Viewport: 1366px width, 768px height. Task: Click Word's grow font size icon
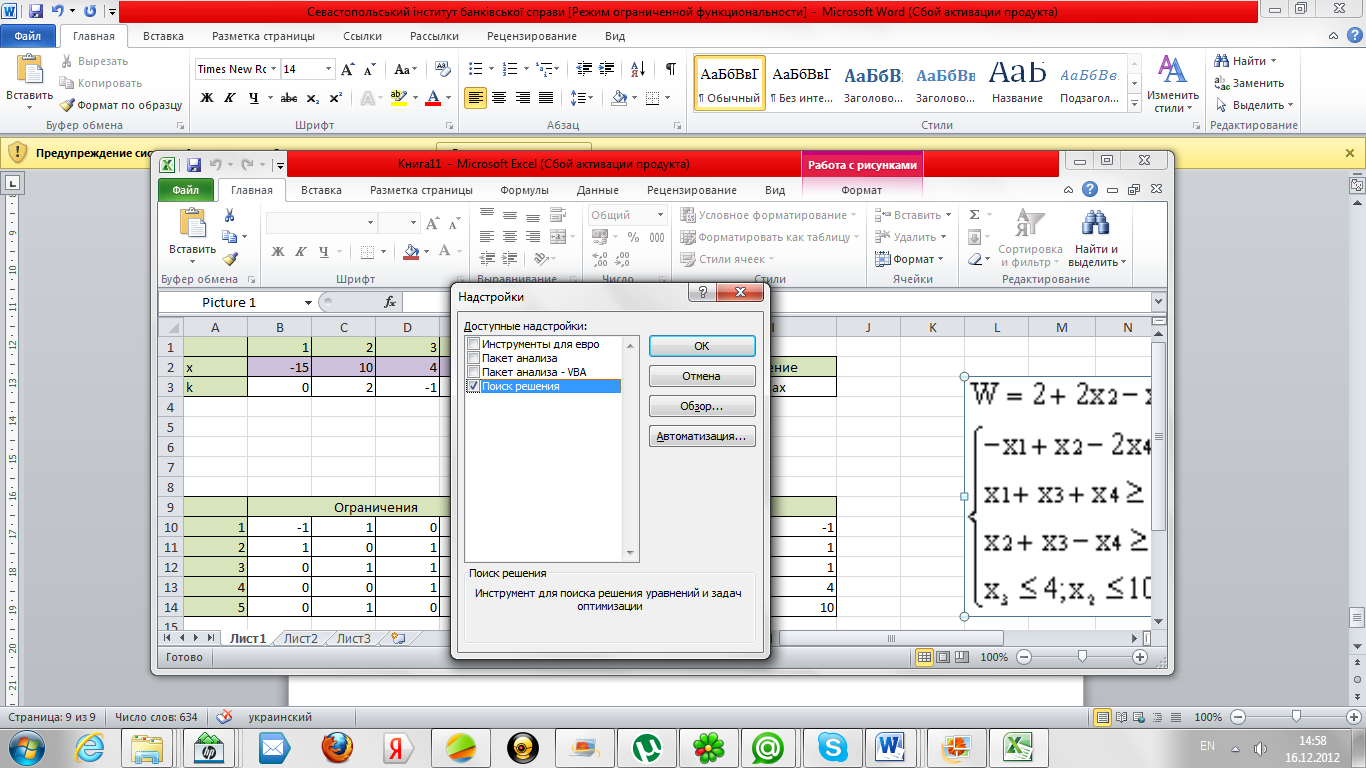coord(348,69)
